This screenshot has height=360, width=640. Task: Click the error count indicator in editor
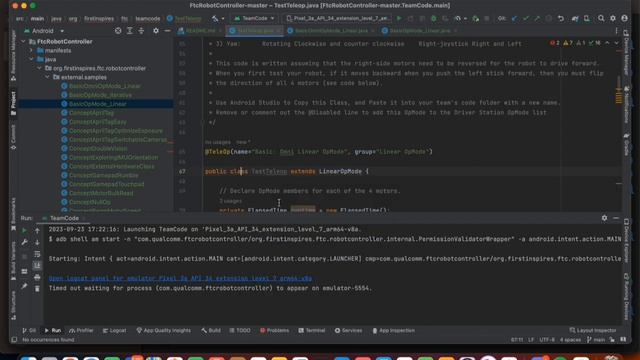click(555, 43)
